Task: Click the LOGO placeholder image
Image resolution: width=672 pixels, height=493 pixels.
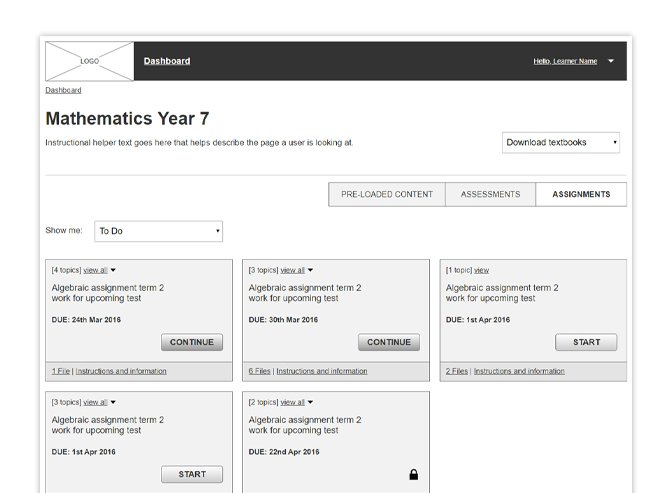Action: tap(90, 61)
